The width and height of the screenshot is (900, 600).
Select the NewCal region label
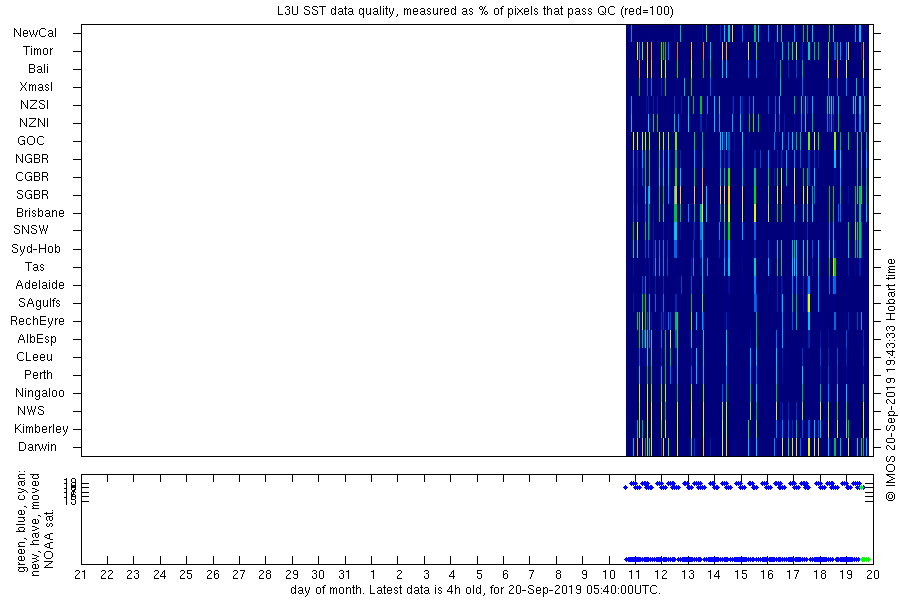[x=35, y=33]
